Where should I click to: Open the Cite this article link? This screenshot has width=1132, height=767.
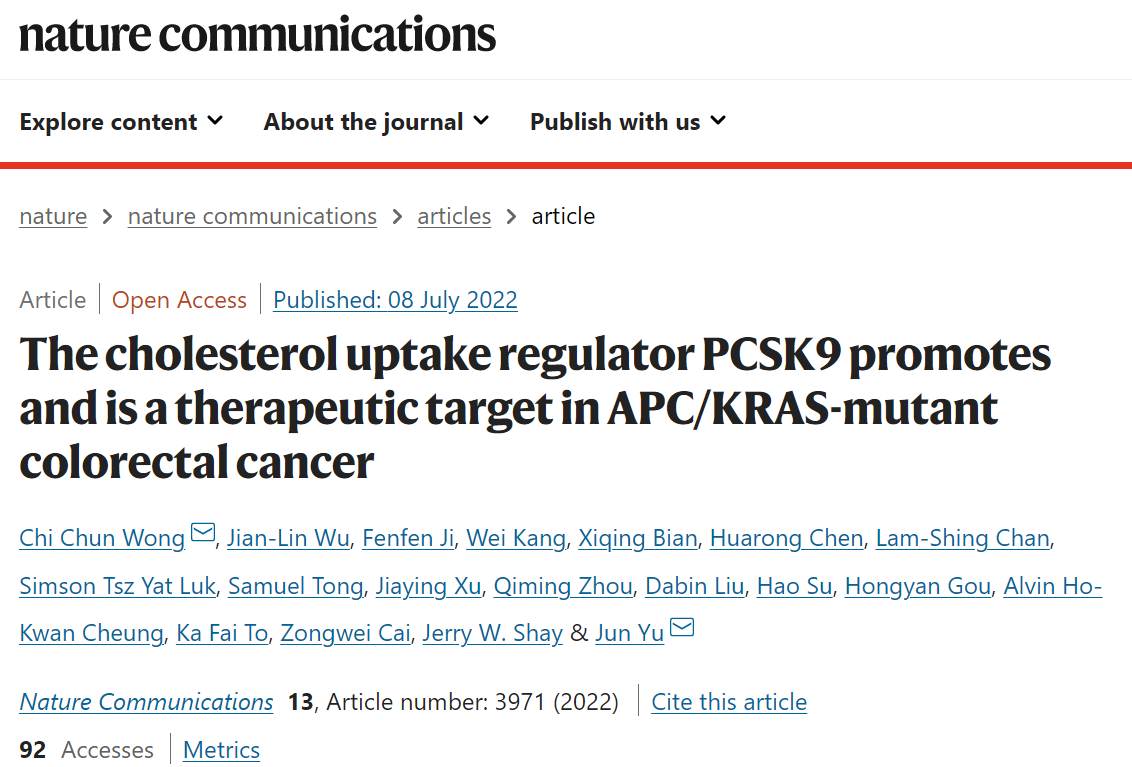[729, 702]
